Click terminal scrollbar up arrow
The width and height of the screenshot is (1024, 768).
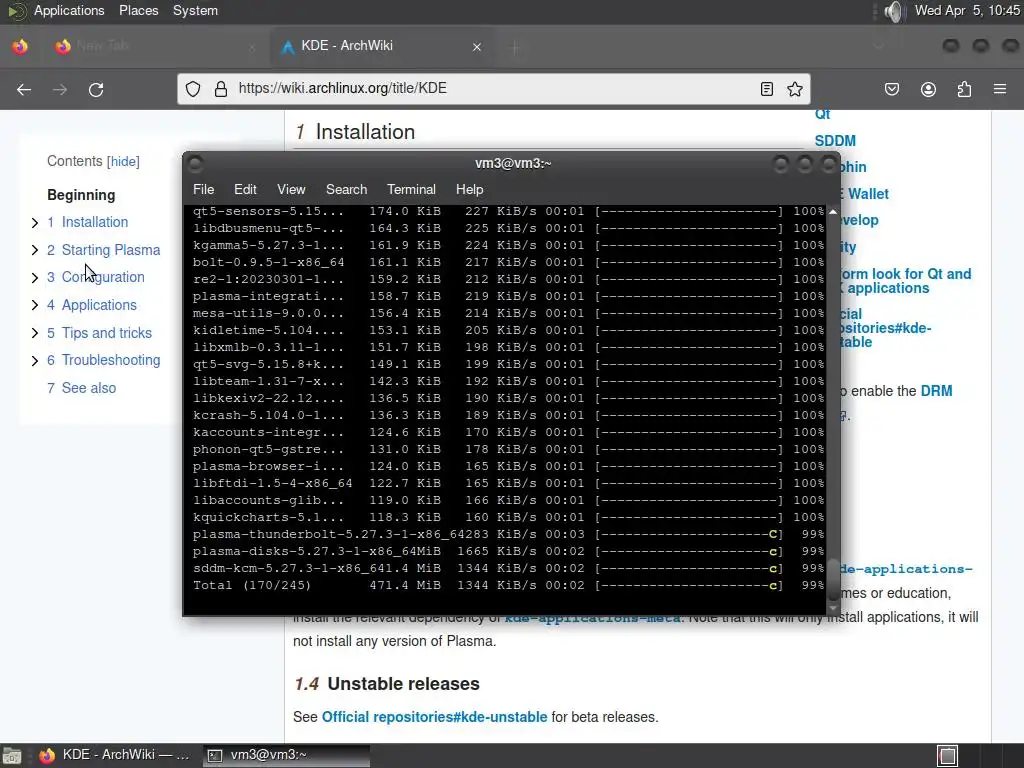(x=833, y=212)
